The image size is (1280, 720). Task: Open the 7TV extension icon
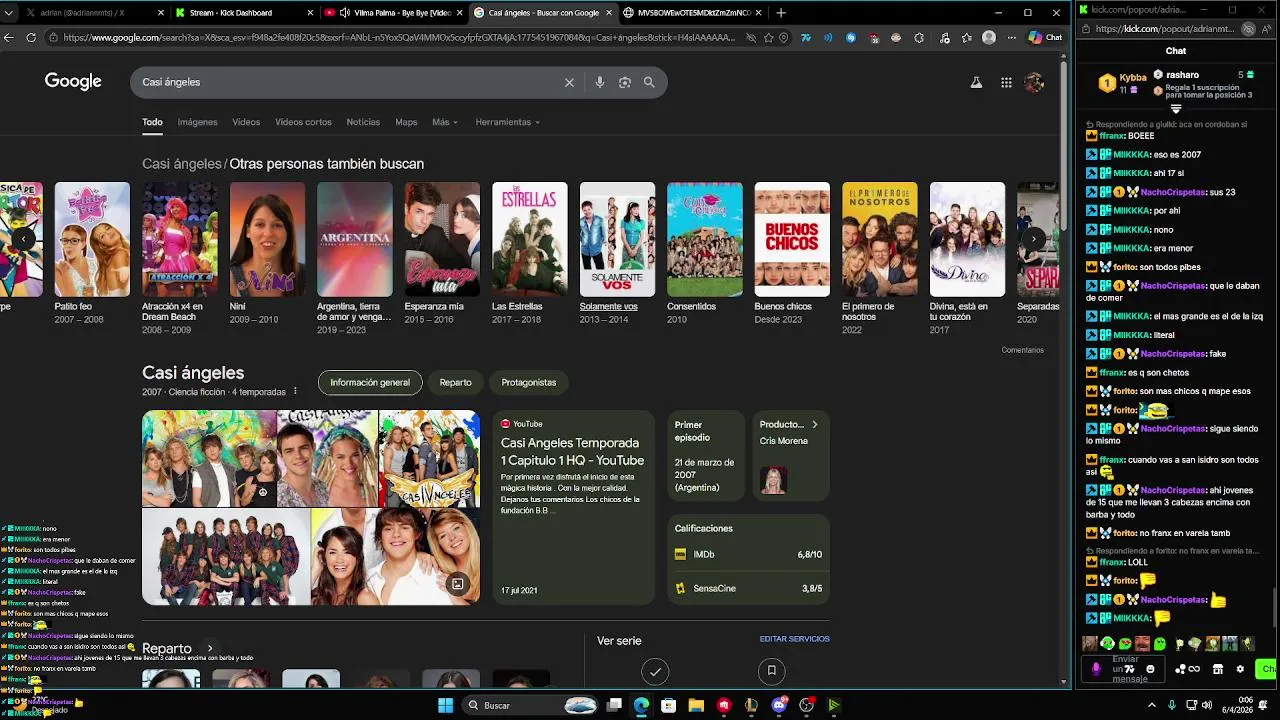806,38
